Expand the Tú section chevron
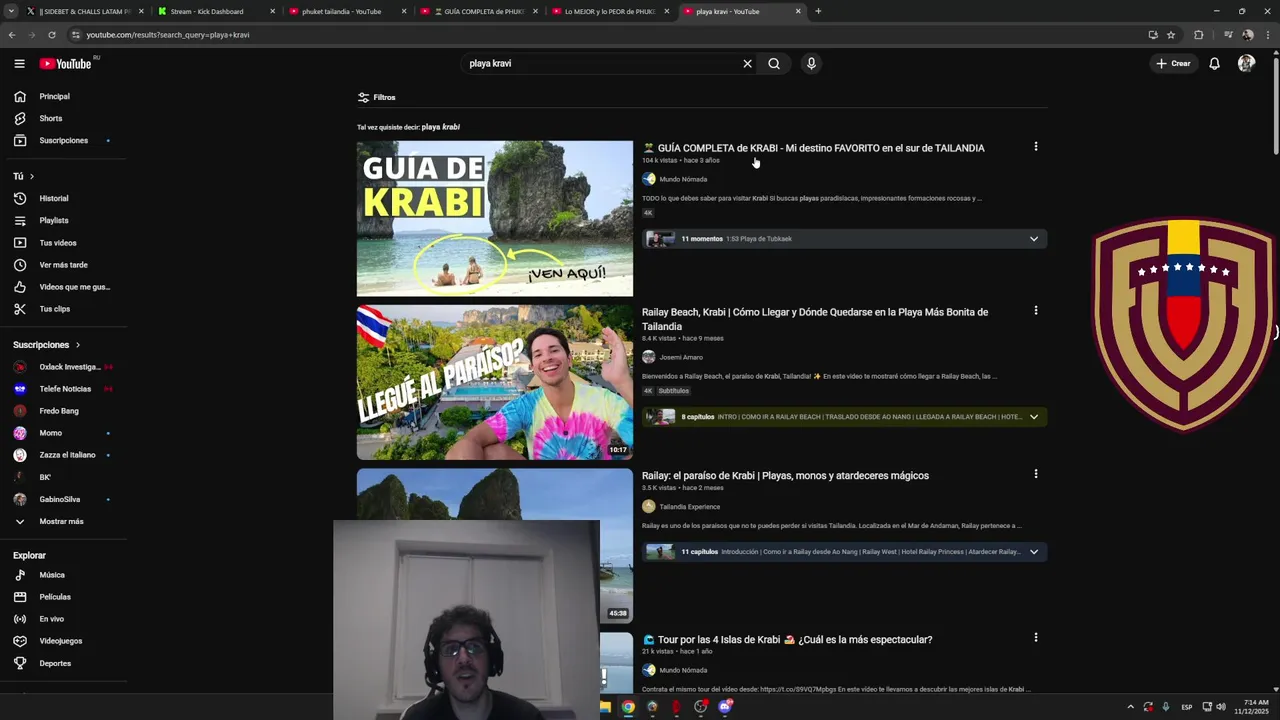 (31, 176)
